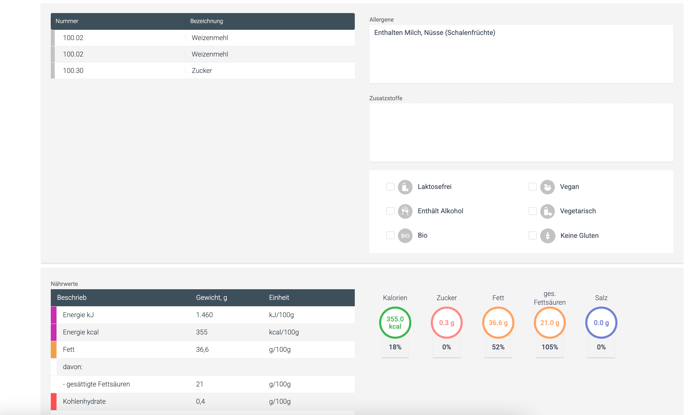Check the Keine Gluten checkbox
The width and height of the screenshot is (688, 415).
(x=532, y=236)
